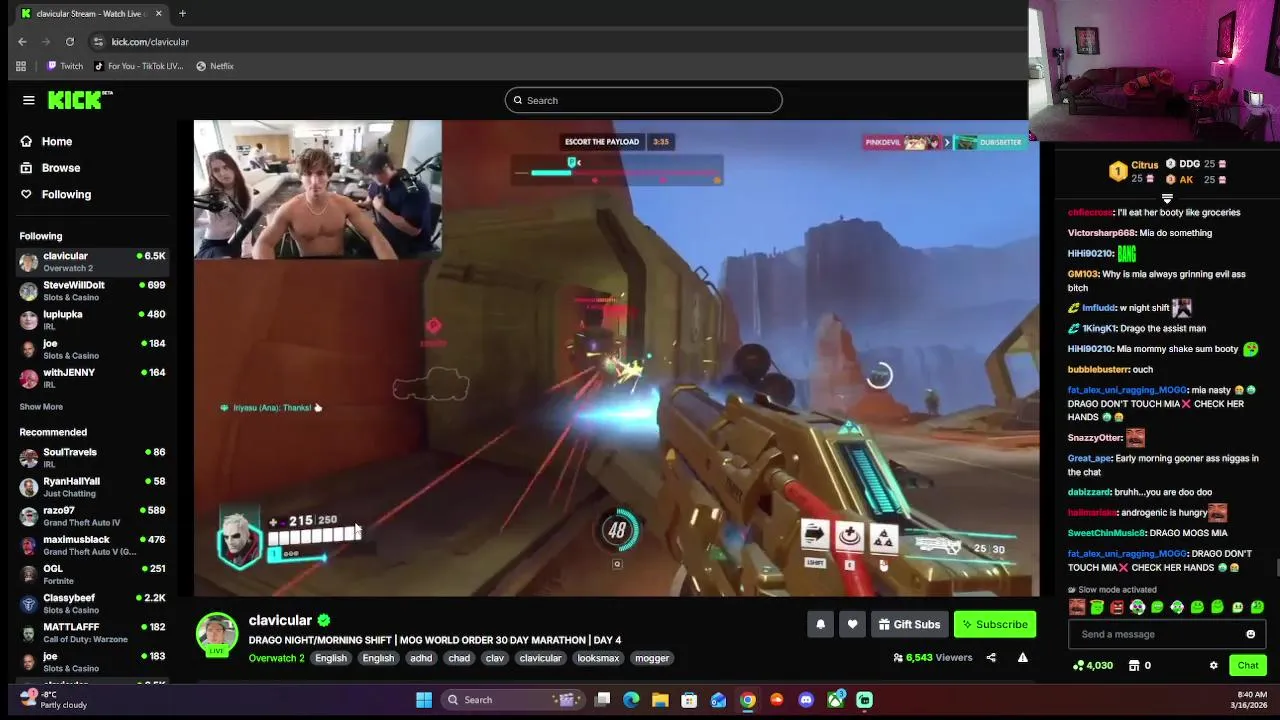The width and height of the screenshot is (1280, 720).
Task: Open MATTLAFFF recommended channel
Action: point(92,632)
